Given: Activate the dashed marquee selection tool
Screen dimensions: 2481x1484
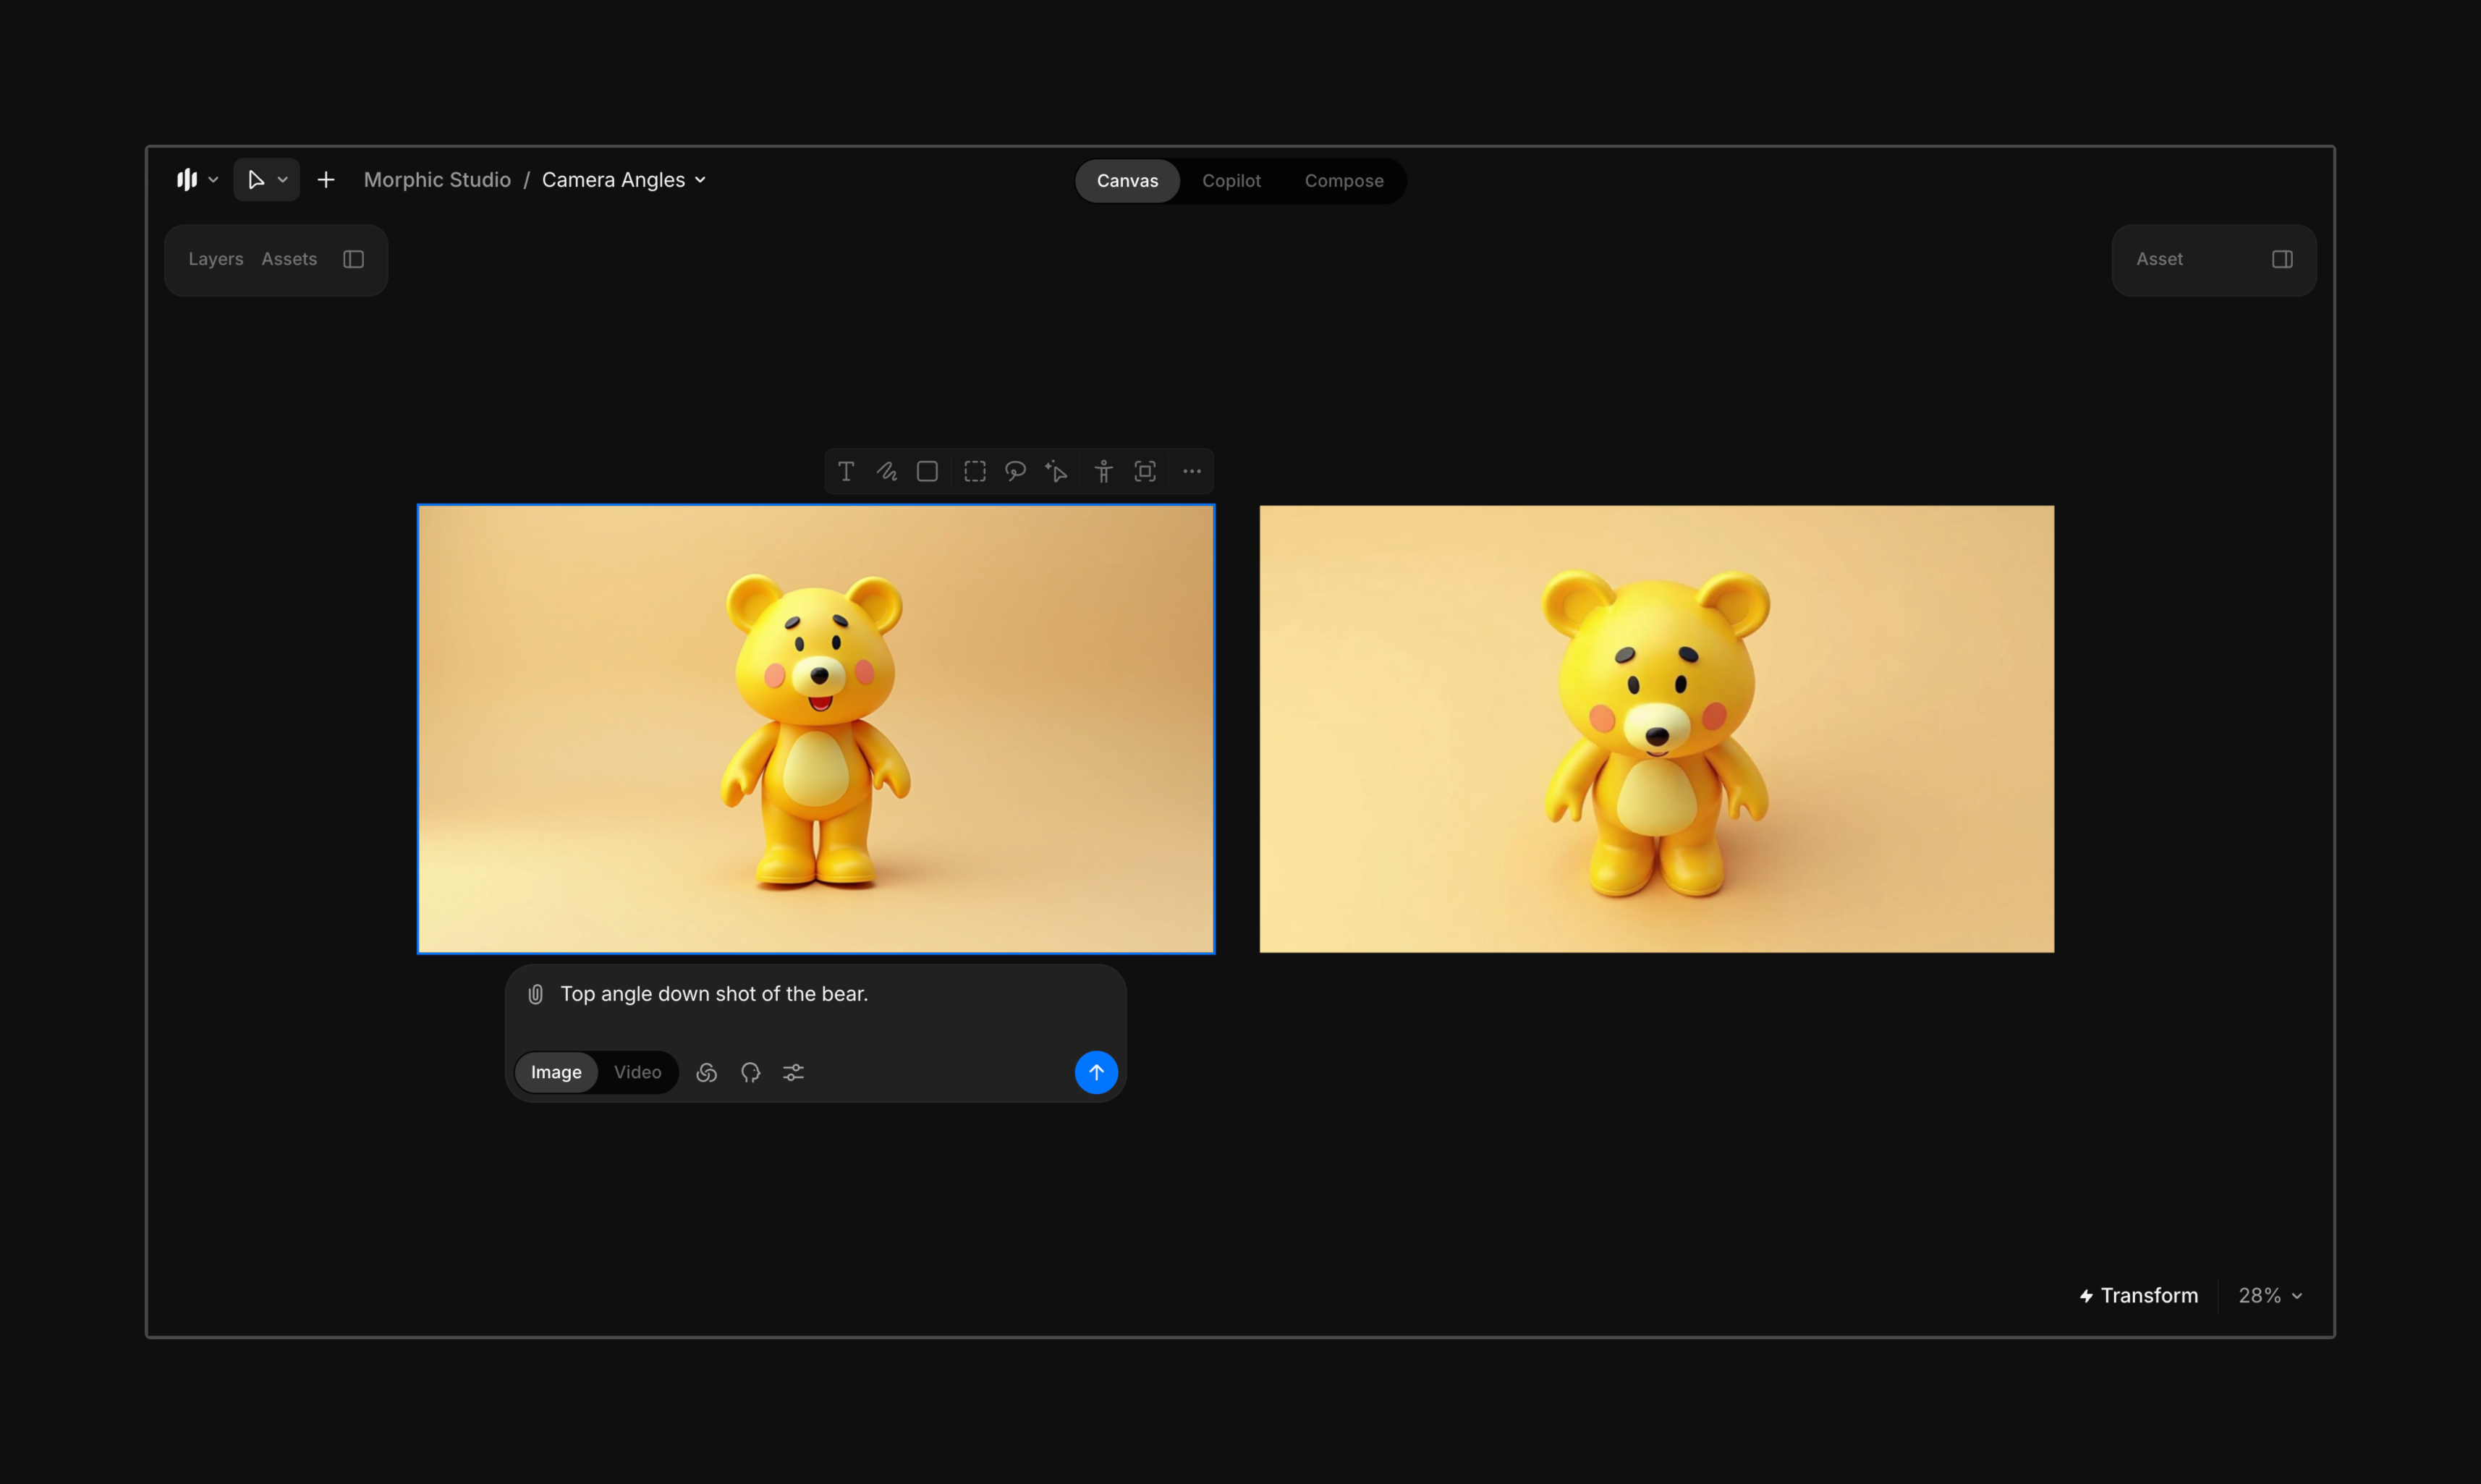Looking at the screenshot, I should 975,472.
